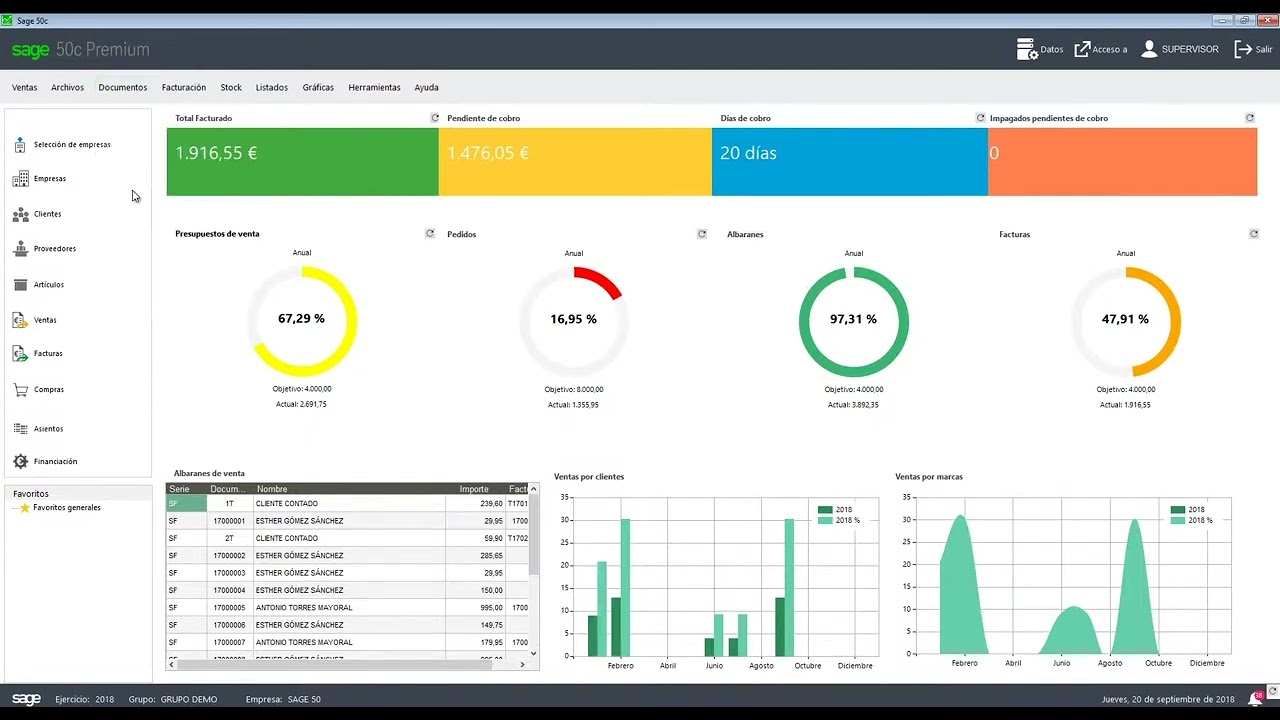The image size is (1280, 720).
Task: Open the Herramientas menu
Action: click(375, 88)
